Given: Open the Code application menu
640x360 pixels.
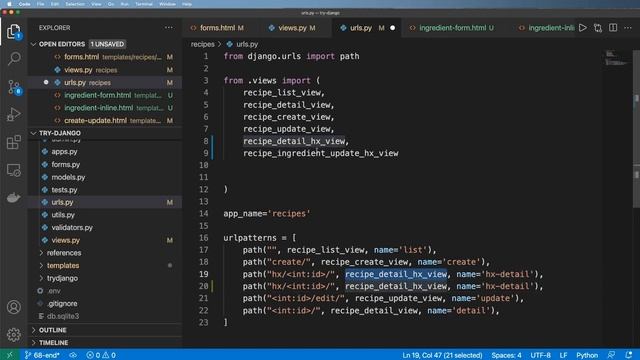Looking at the screenshot, I should [24, 4].
